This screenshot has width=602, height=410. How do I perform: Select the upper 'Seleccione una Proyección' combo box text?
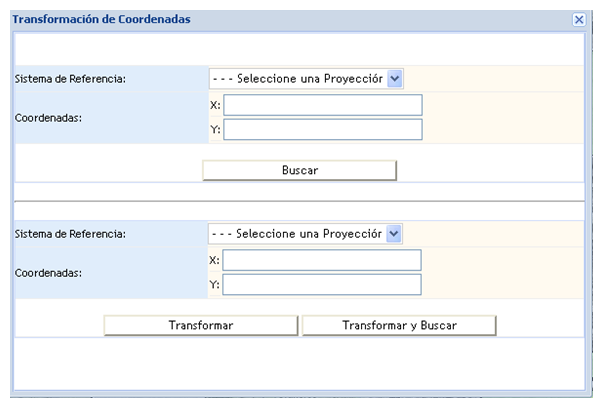(298, 79)
